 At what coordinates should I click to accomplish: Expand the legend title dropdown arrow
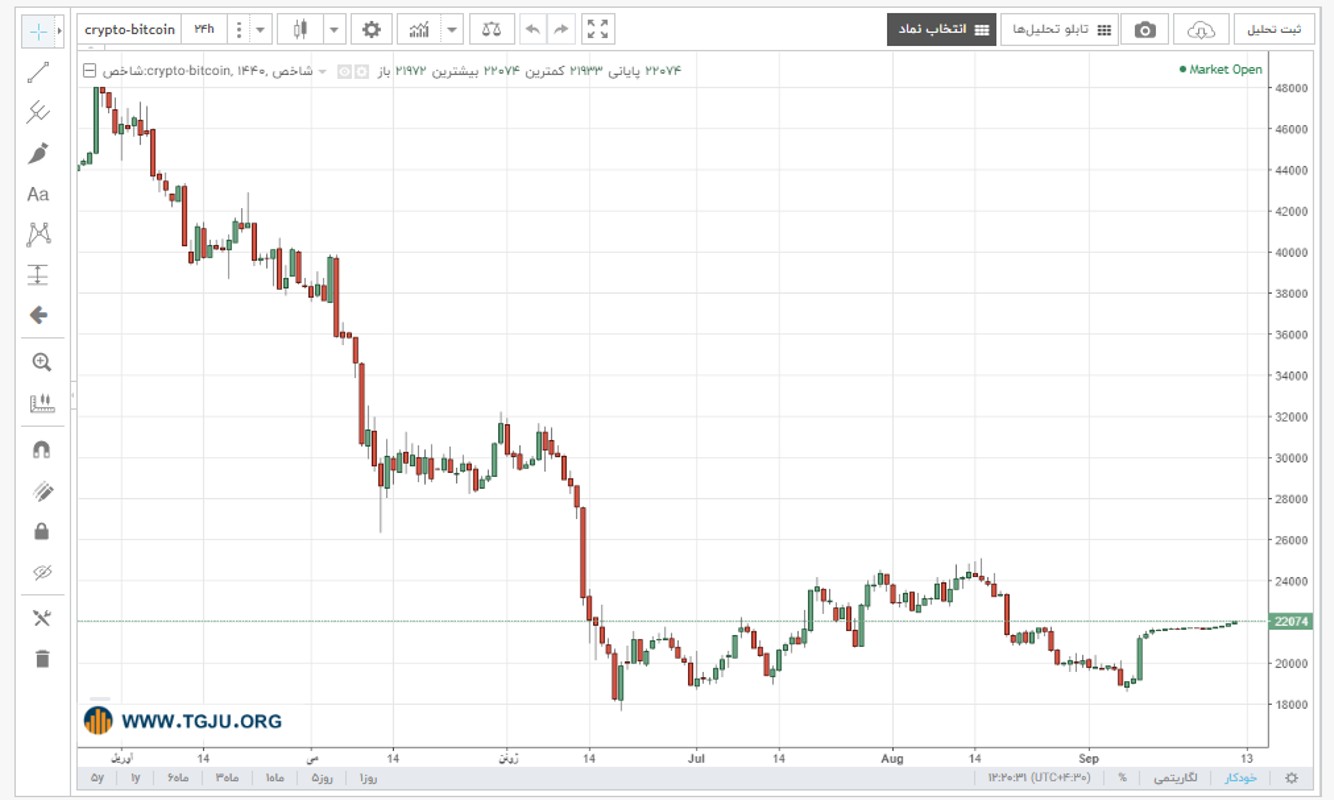point(322,71)
